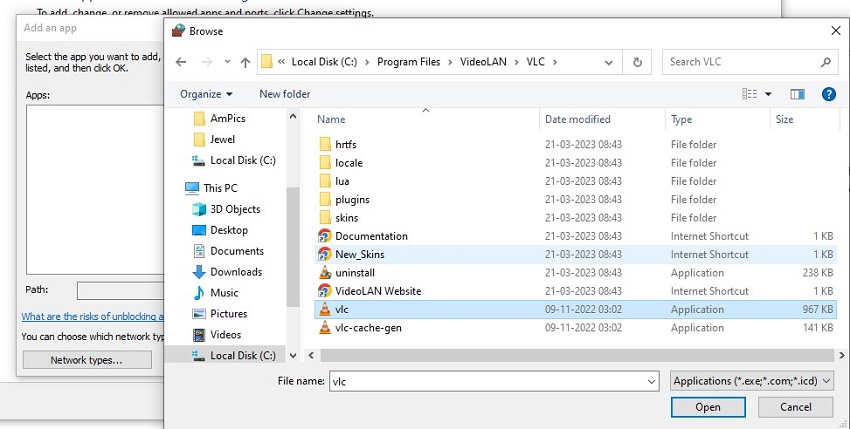
Task: Expand the address bar history dropdown
Action: coord(609,62)
